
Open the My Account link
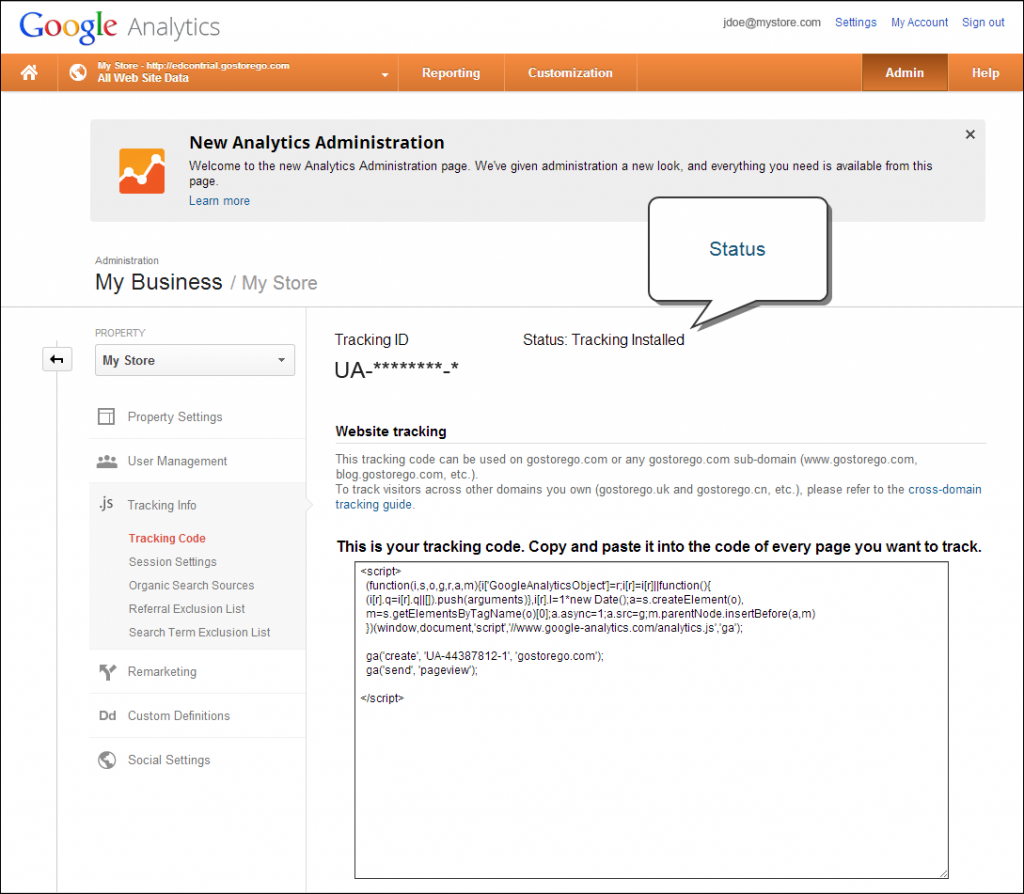coord(919,22)
